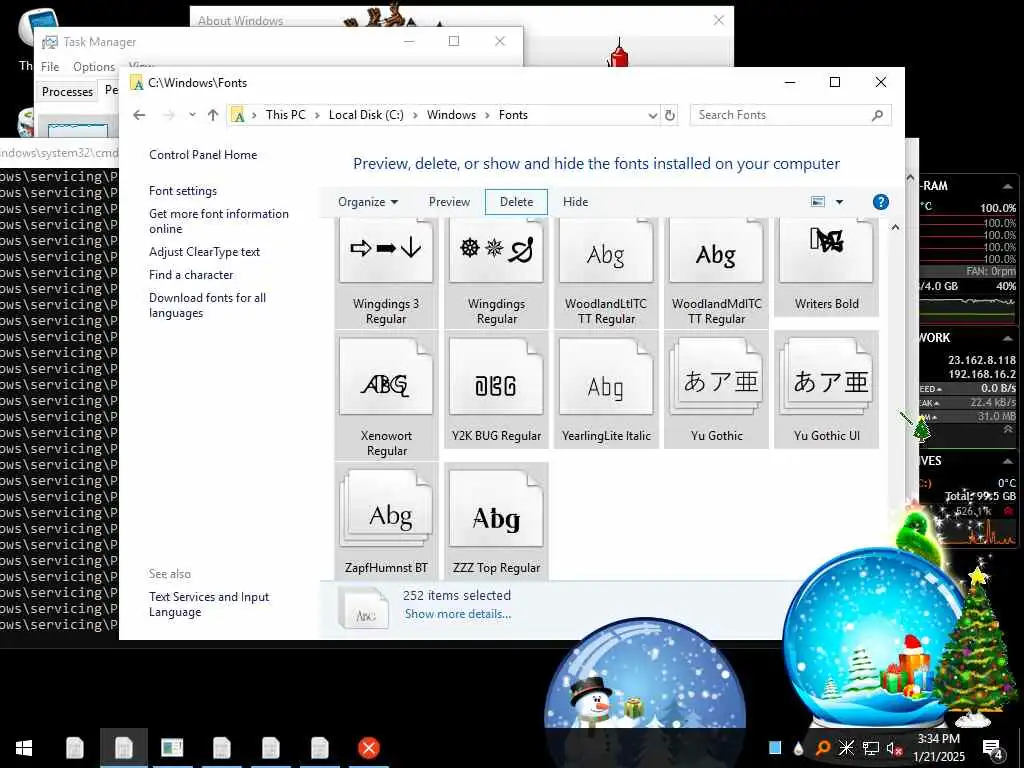This screenshot has width=1024, height=768.
Task: Select the Yu Gothic font family icon
Action: click(x=716, y=390)
